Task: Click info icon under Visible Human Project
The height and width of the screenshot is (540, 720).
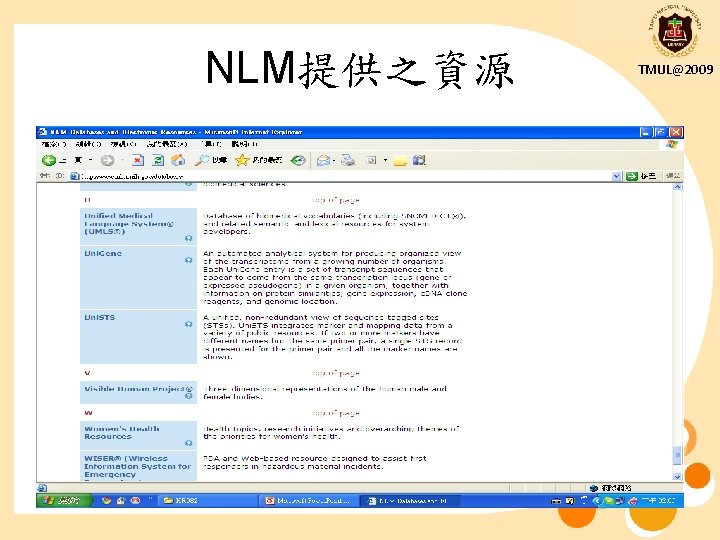Action: click(188, 396)
